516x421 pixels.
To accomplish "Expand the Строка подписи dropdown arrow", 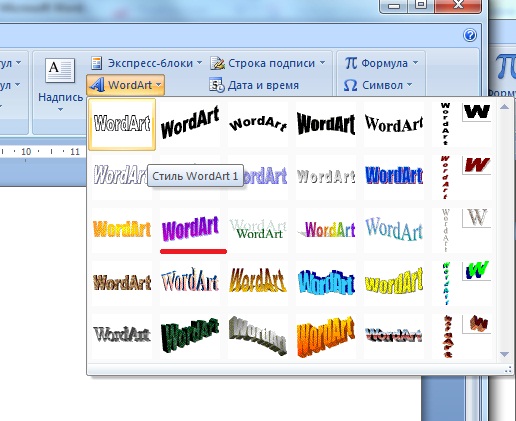I will pos(322,63).
